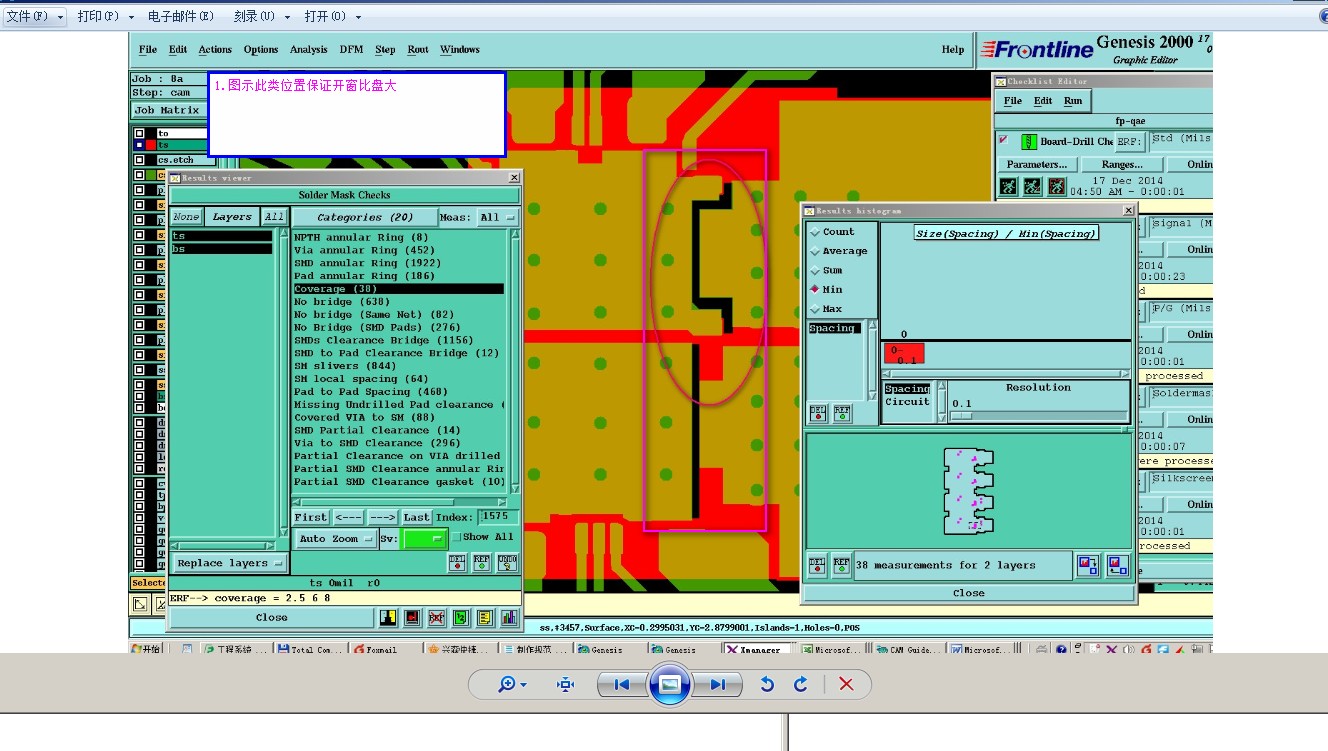This screenshot has height=751, width=1328.
Task: Click the red 0-0.1 histogram bar
Action: click(904, 354)
